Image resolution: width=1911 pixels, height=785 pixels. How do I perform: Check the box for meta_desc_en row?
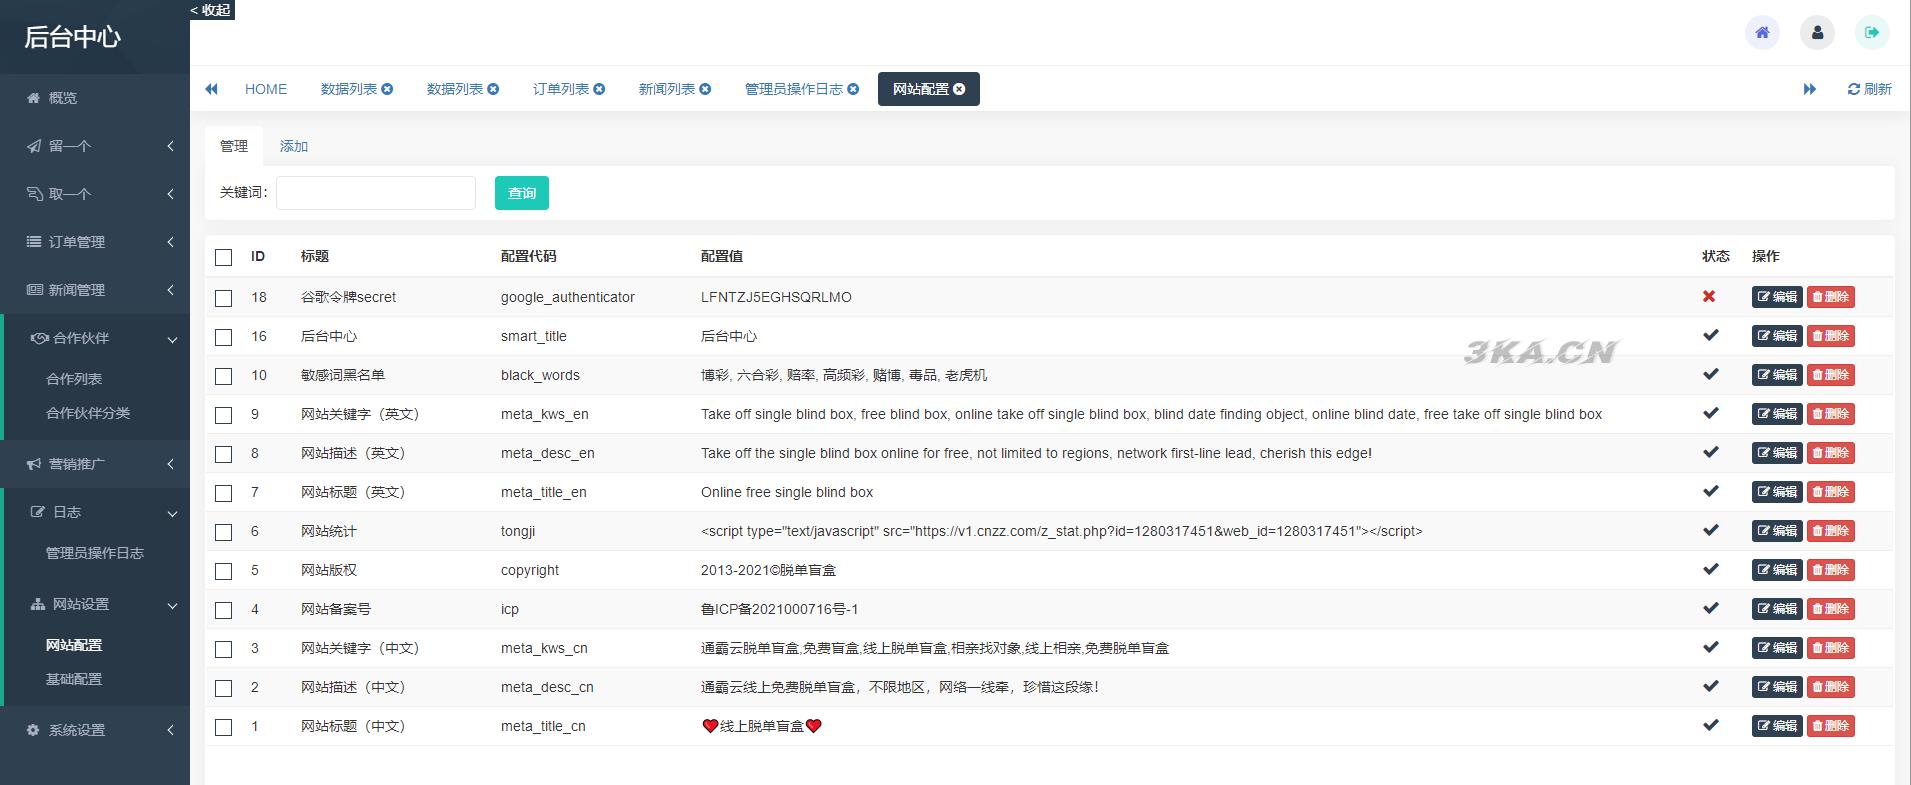[x=224, y=454]
